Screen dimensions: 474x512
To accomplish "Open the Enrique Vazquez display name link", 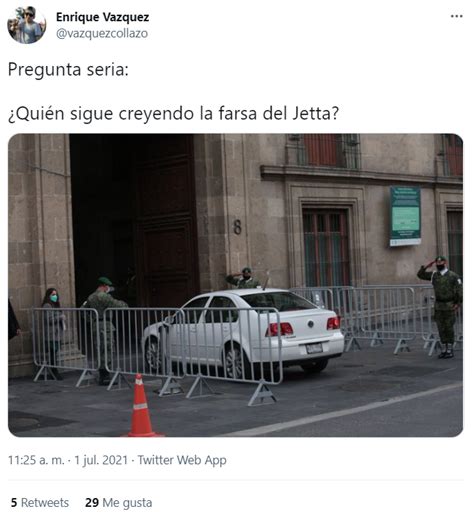I will pyautogui.click(x=103, y=17).
